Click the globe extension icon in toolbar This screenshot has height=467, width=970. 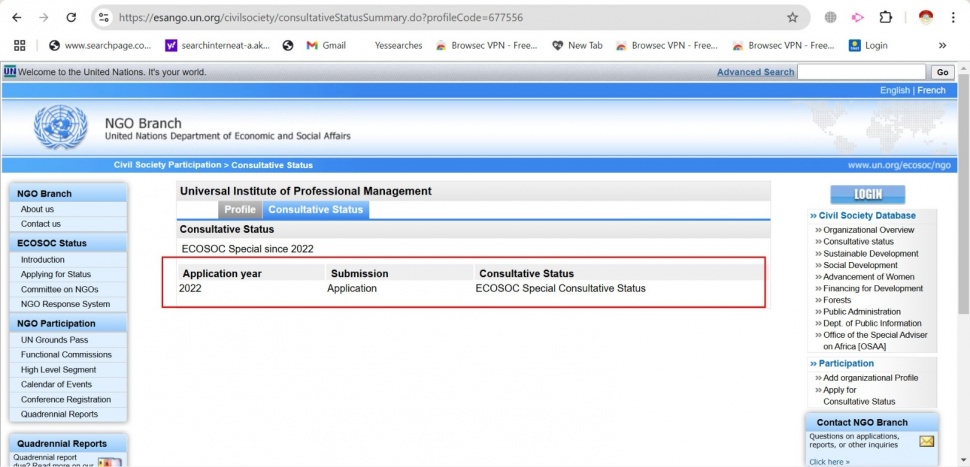click(x=831, y=18)
